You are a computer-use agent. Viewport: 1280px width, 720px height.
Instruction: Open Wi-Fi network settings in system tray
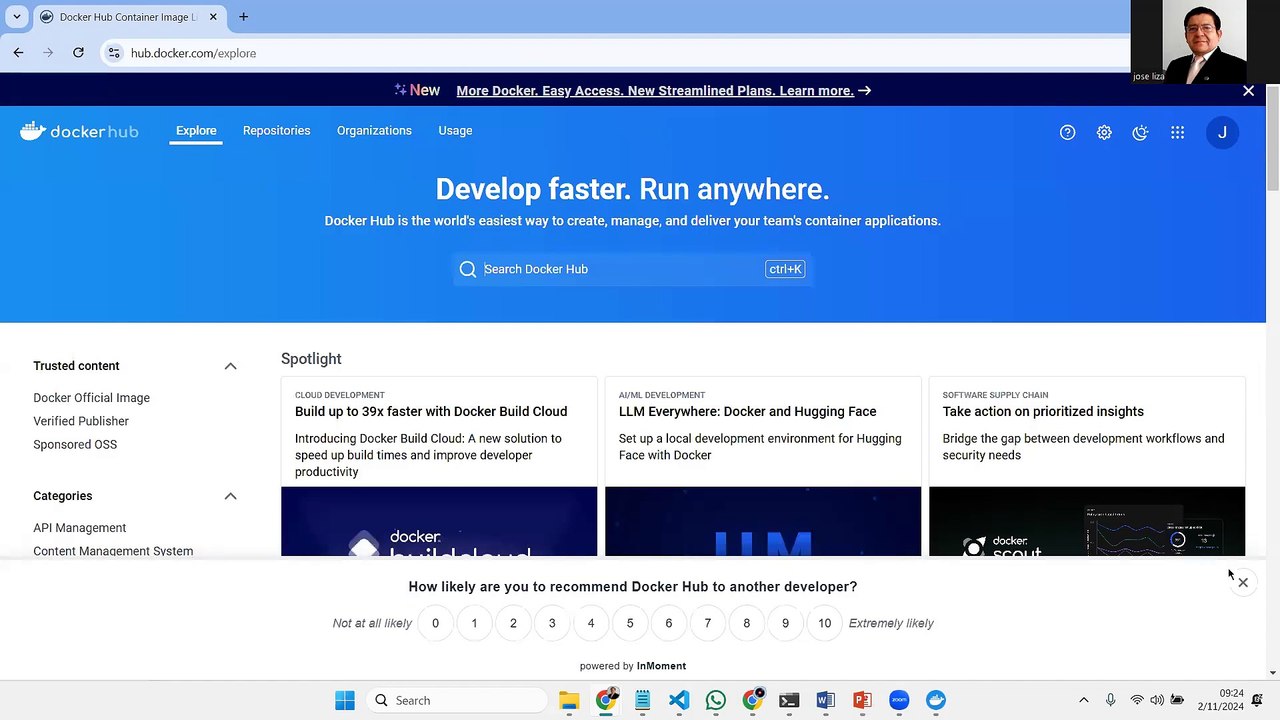pyautogui.click(x=1137, y=700)
